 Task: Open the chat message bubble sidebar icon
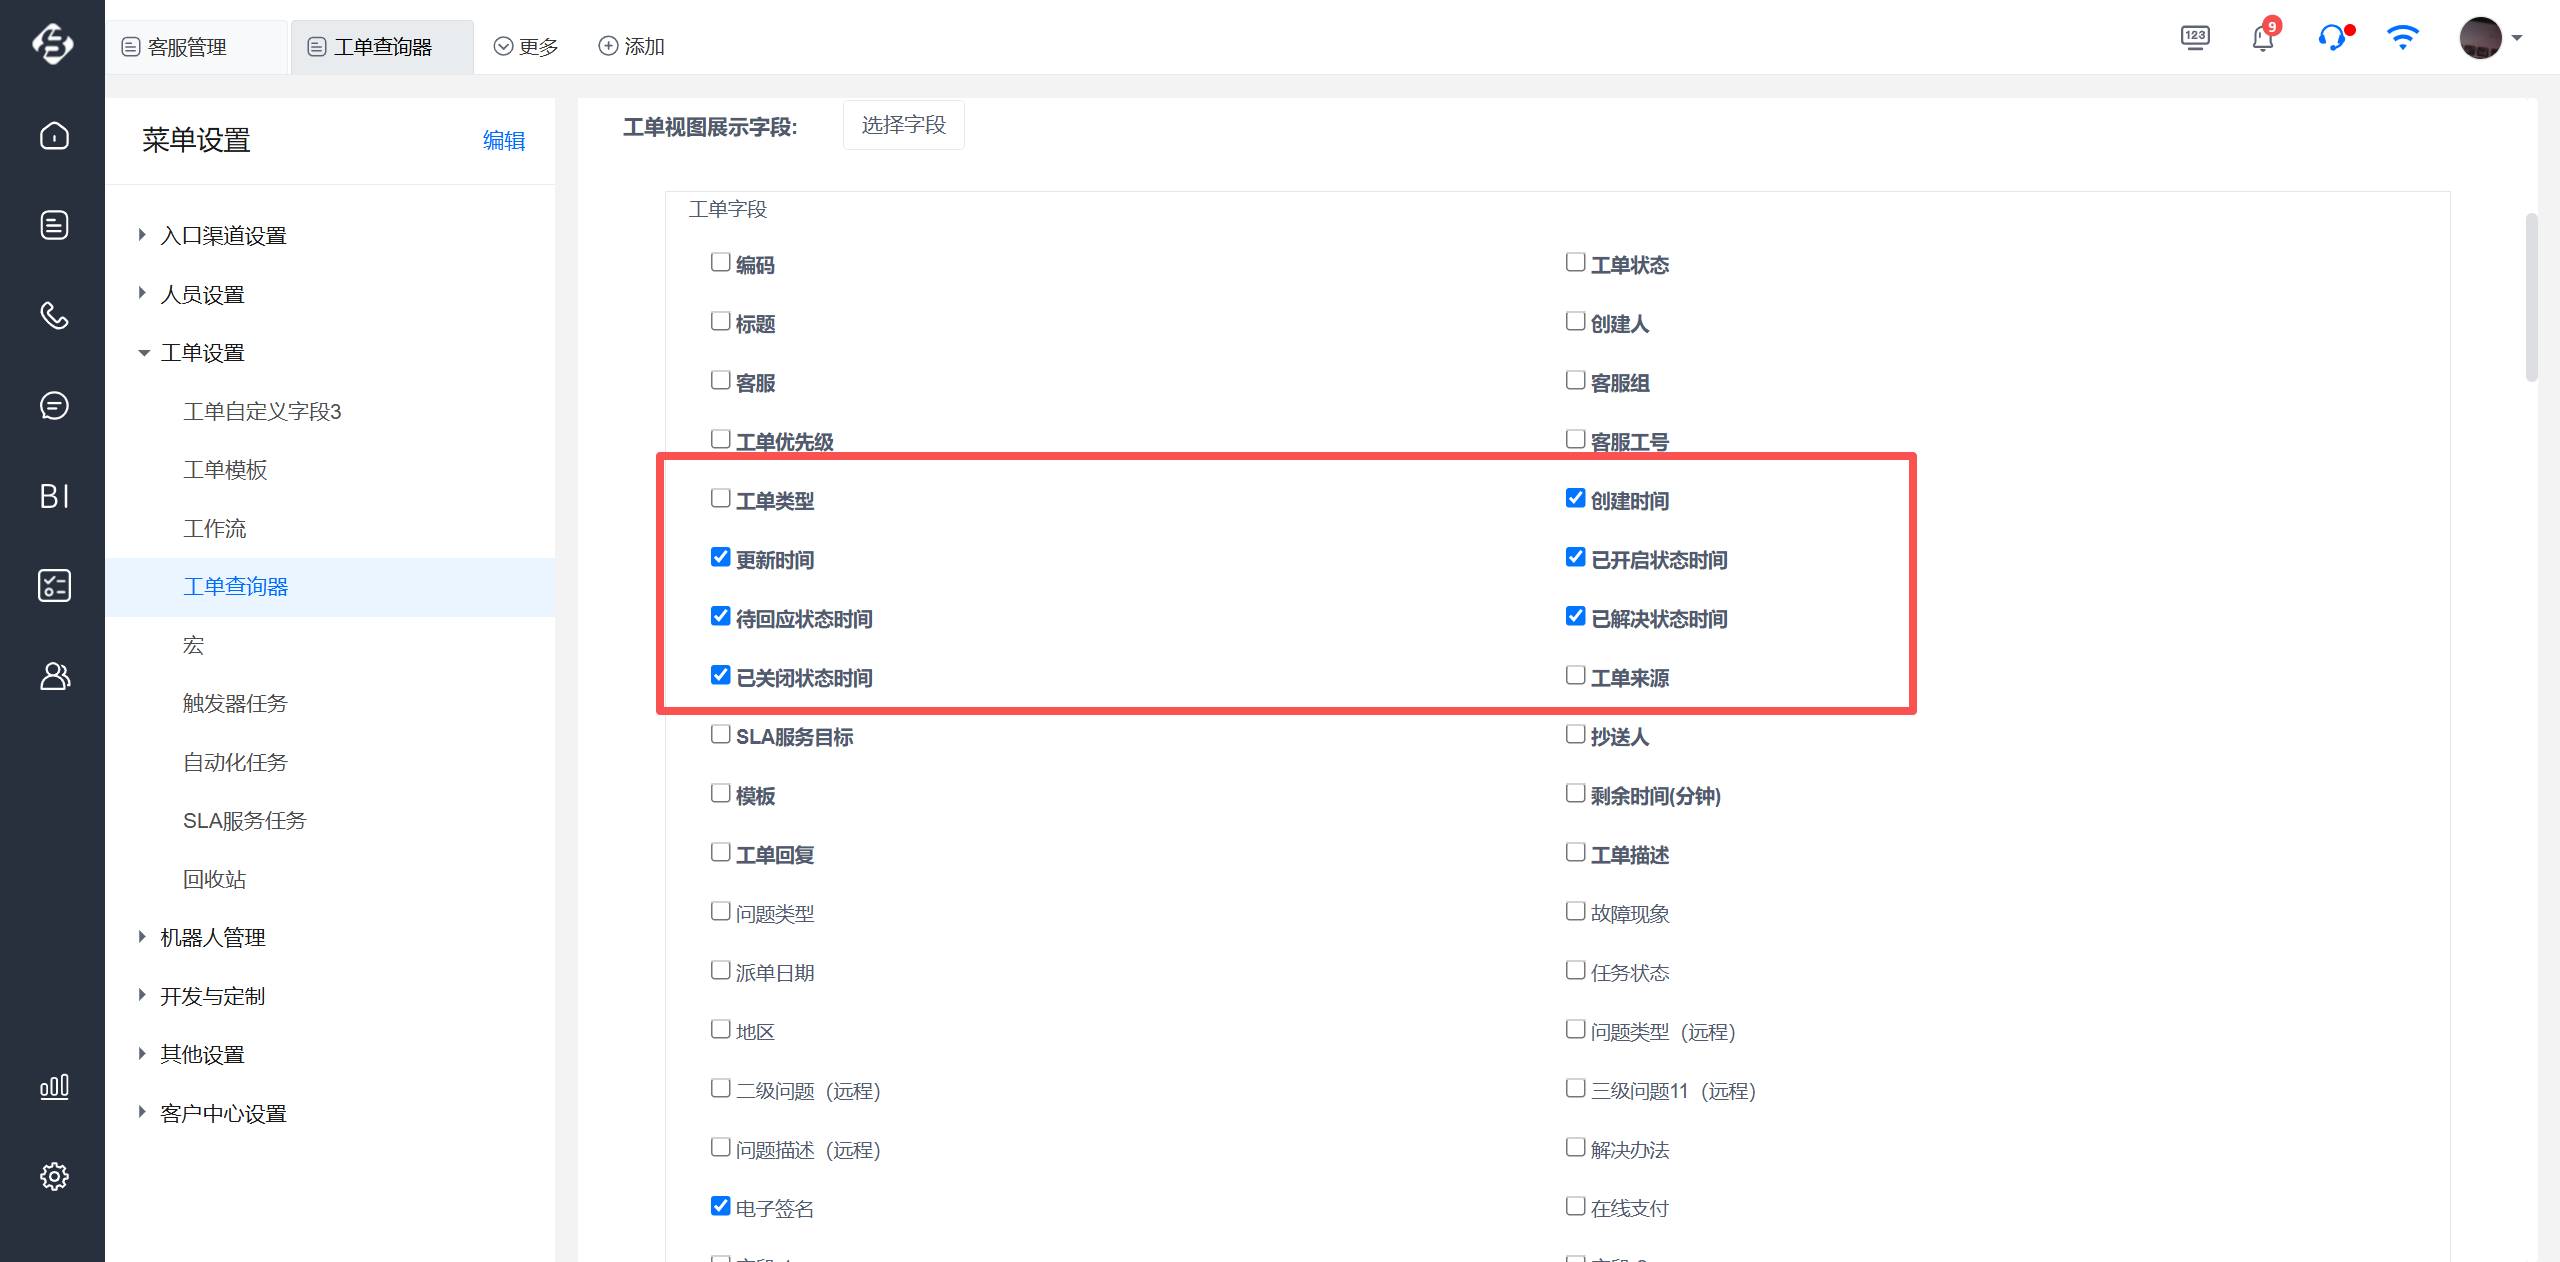pyautogui.click(x=54, y=406)
